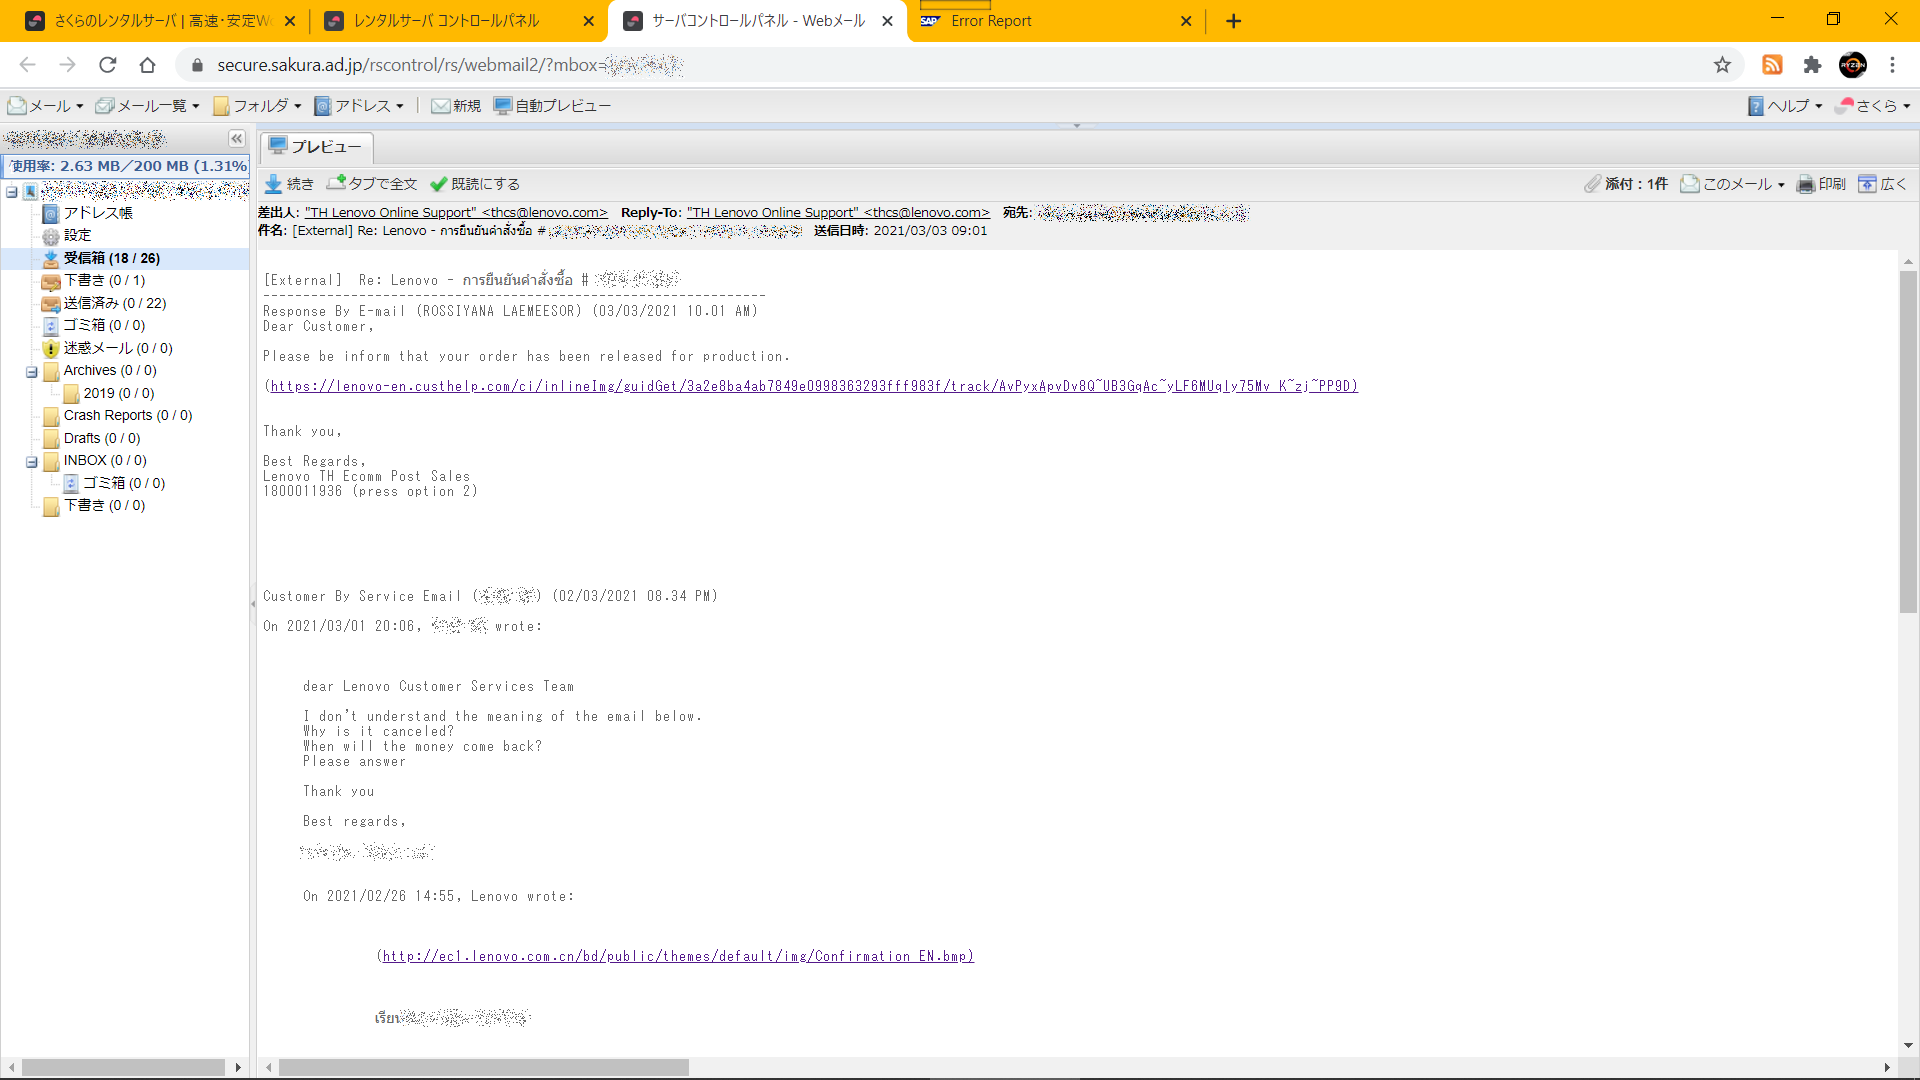The image size is (1920, 1080).
Task: Open Chrome three-dot menu
Action: [x=1892, y=65]
